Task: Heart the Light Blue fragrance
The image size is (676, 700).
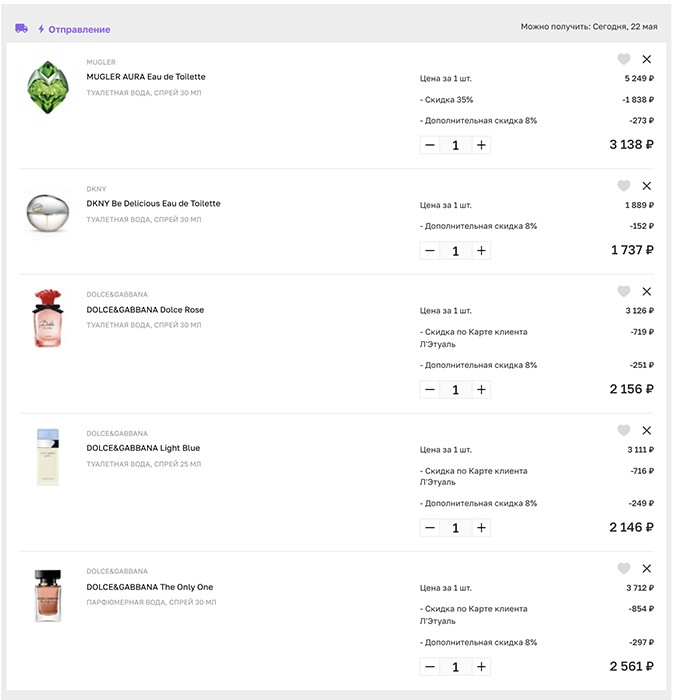Action: 623,430
